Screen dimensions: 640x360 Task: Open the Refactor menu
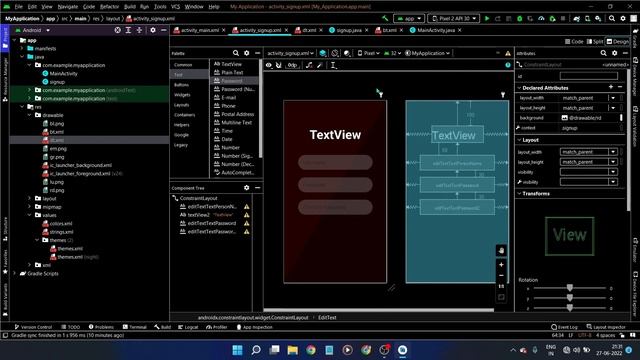point(109,7)
